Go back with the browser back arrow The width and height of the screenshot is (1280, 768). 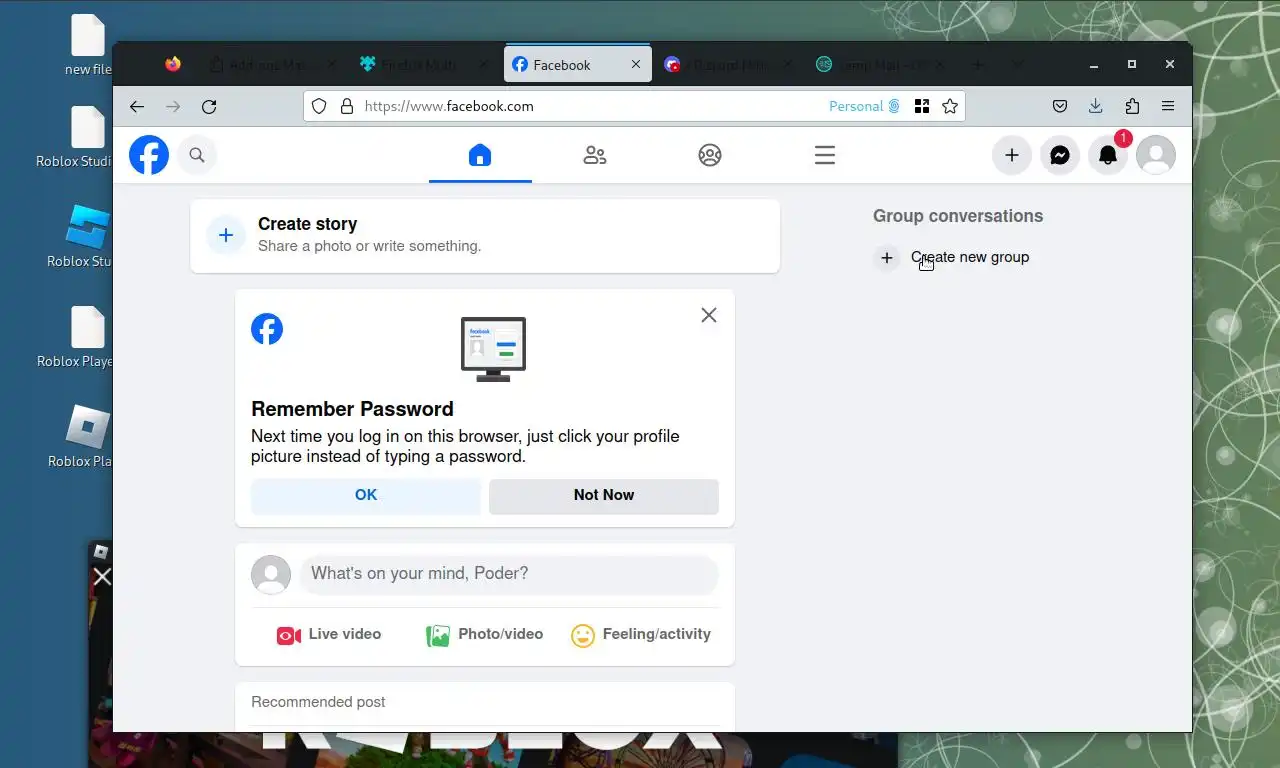(x=137, y=106)
